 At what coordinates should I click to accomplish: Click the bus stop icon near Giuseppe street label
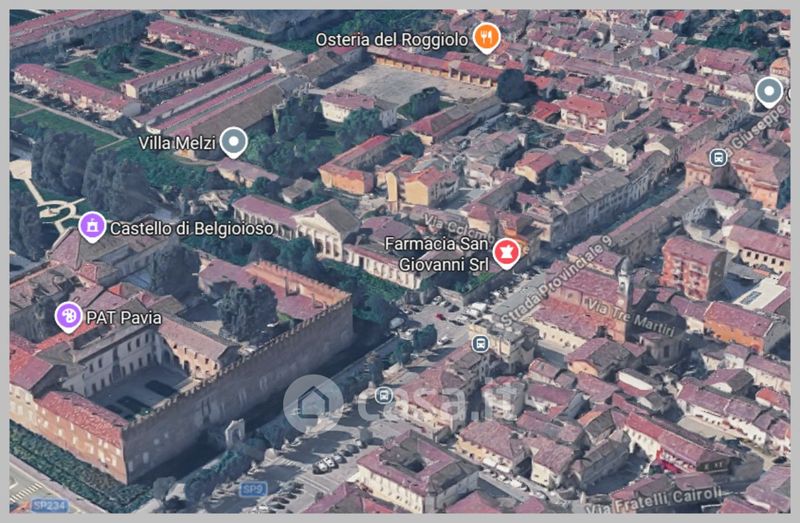pos(718,157)
